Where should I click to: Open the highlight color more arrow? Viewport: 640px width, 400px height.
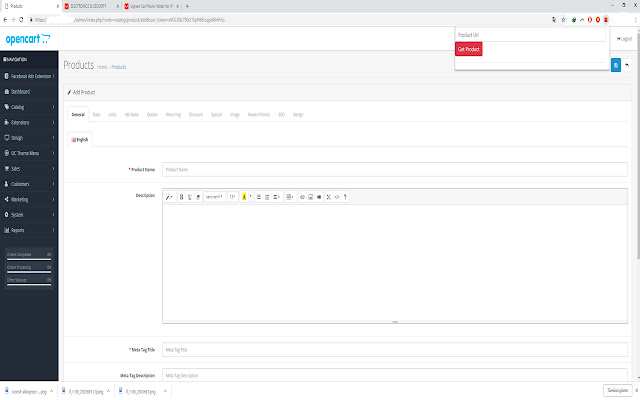[251, 197]
